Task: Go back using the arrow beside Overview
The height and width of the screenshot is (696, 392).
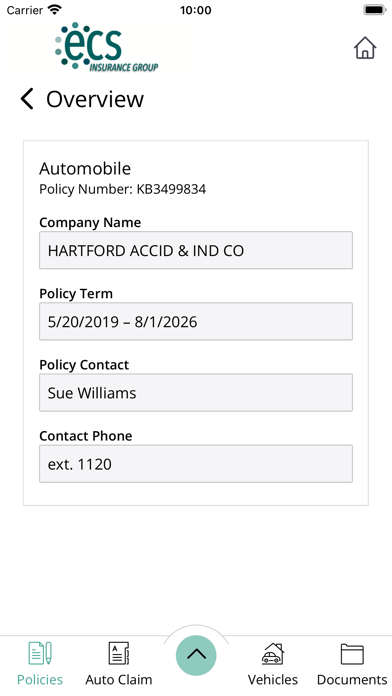Action: coord(27,99)
